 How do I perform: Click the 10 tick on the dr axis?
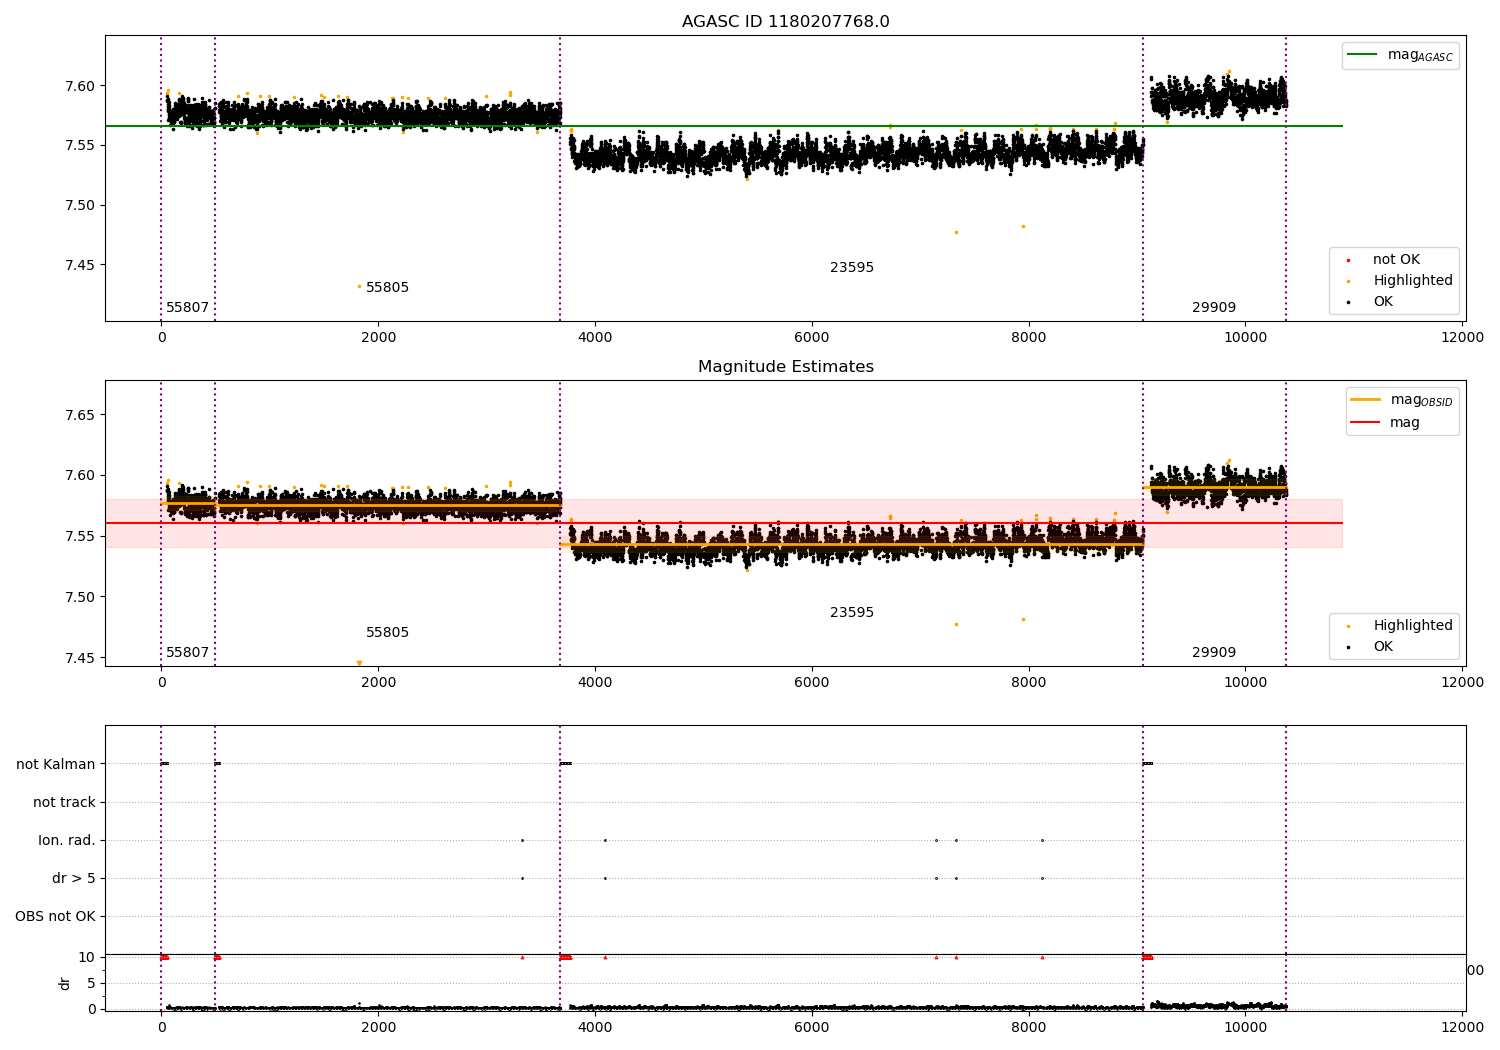[x=87, y=957]
